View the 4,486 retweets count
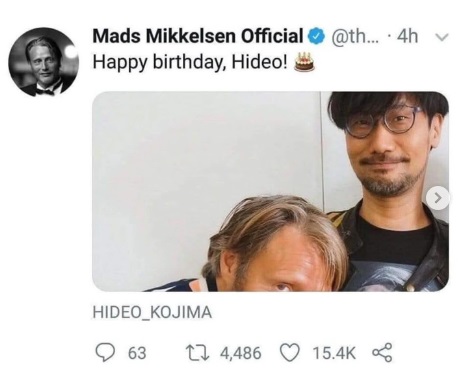Screen dimensions: 458x379 click(240, 353)
